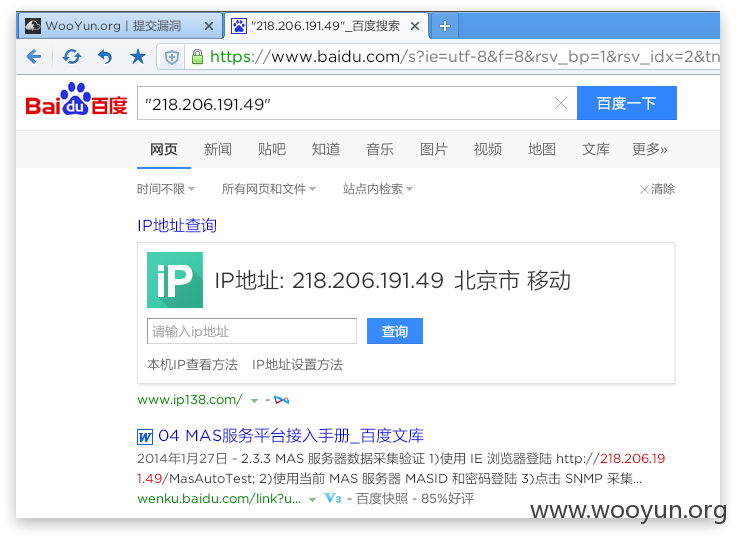Click the Word document icon beside 04 MAS
The image size is (736, 539).
click(x=145, y=437)
